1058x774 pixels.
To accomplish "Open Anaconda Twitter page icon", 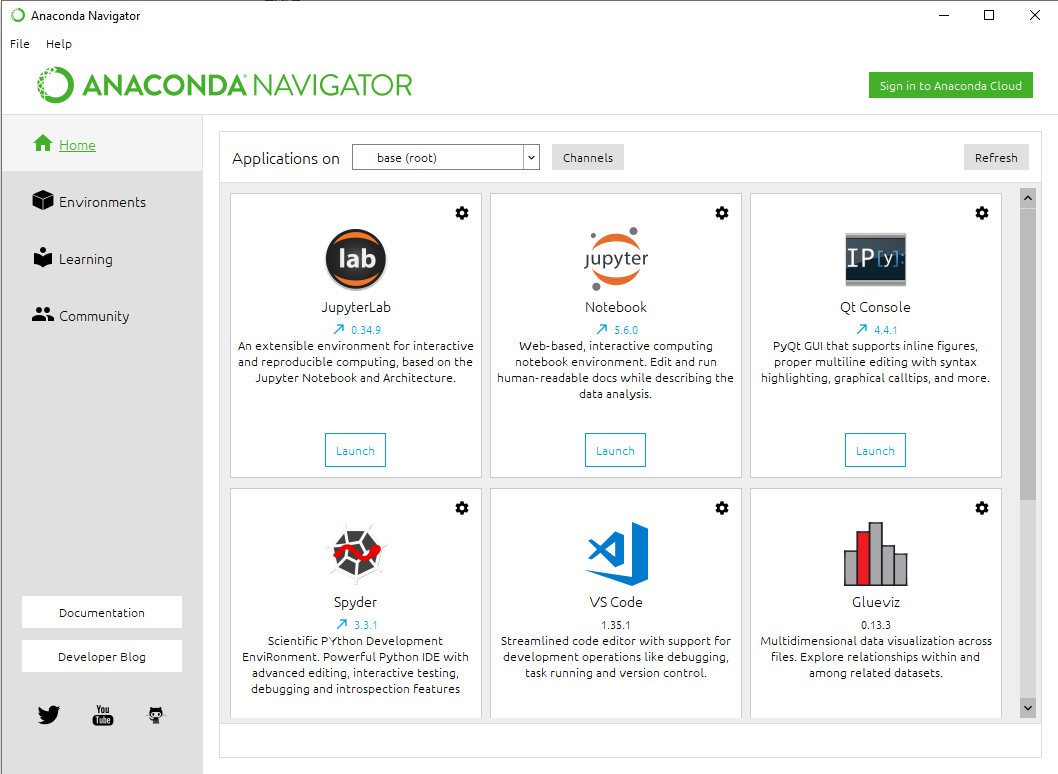I will pyautogui.click(x=49, y=715).
